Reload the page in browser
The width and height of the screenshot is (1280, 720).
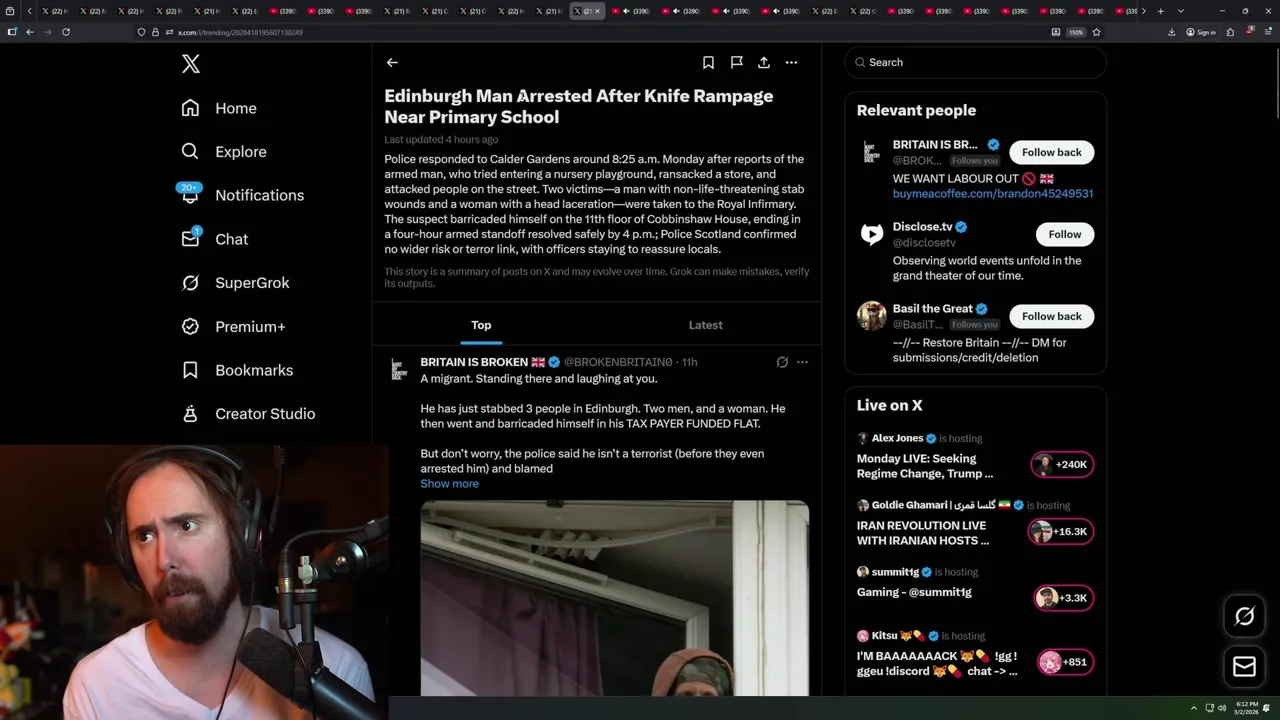pyautogui.click(x=66, y=32)
